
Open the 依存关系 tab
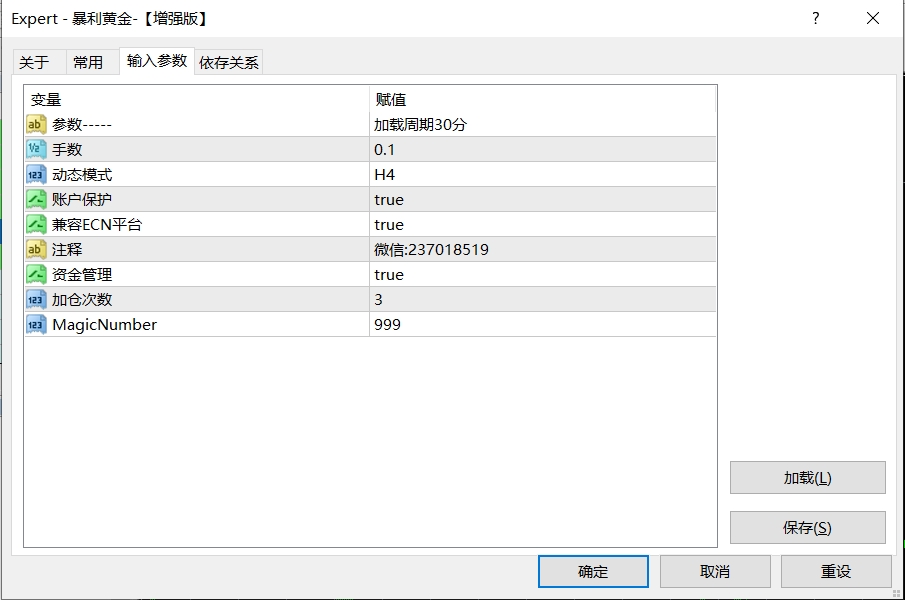(x=229, y=62)
